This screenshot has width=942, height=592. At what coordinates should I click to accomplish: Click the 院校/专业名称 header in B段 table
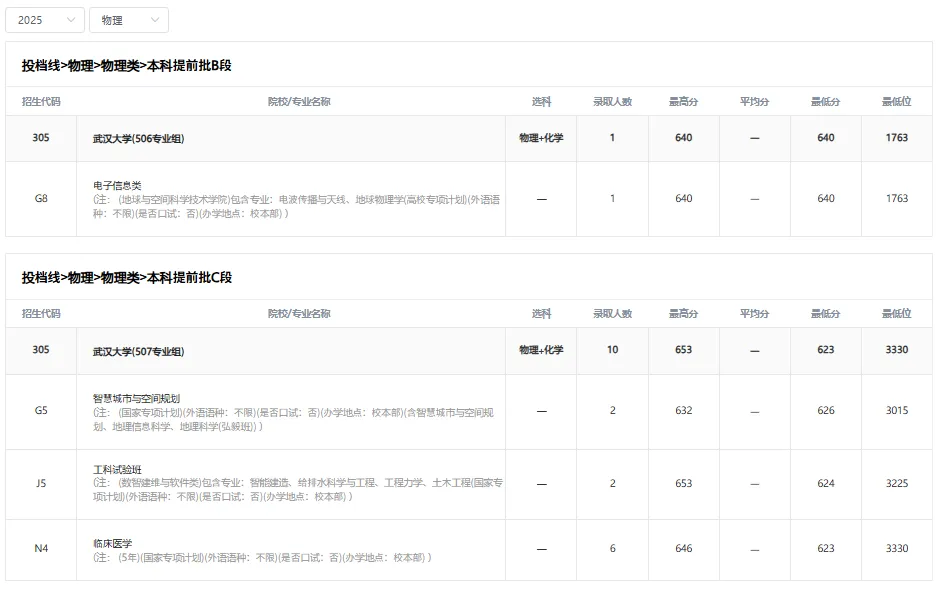pyautogui.click(x=299, y=102)
